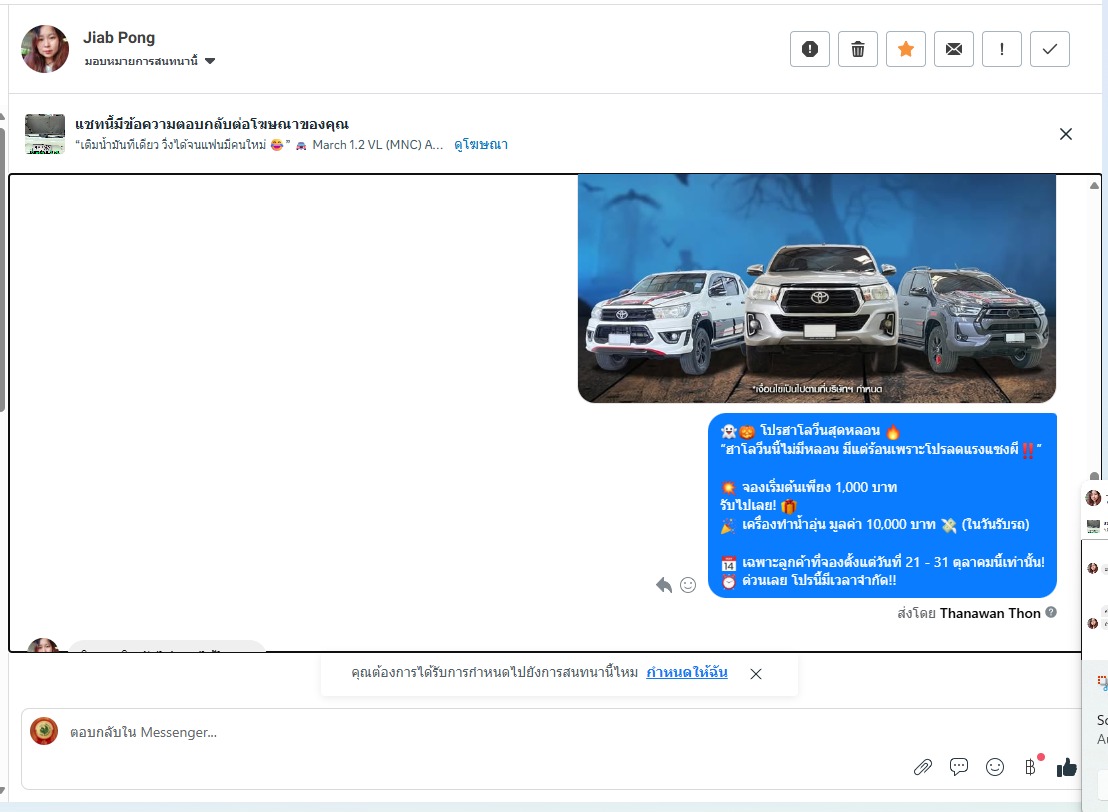Delete the conversation using trash icon
The width and height of the screenshot is (1108, 812).
pyautogui.click(x=858, y=49)
